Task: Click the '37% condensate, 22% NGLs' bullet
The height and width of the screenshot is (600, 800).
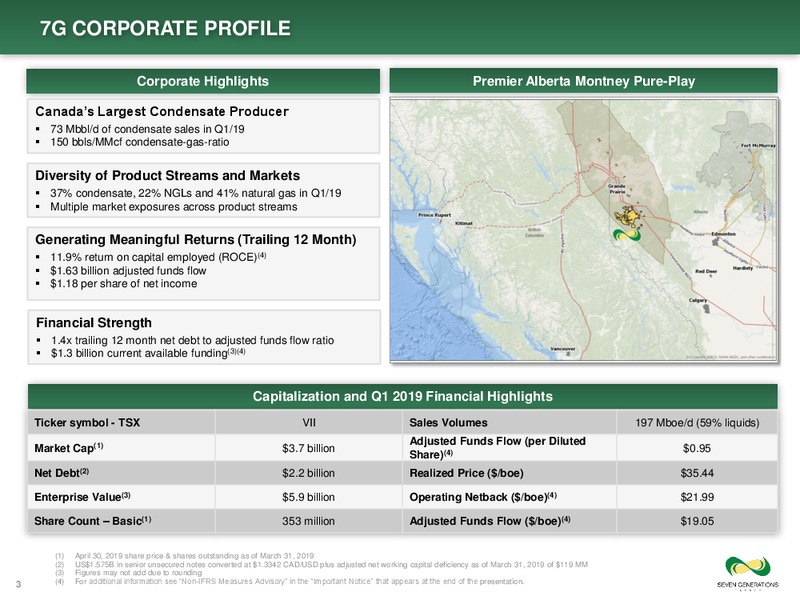Action: [195, 193]
